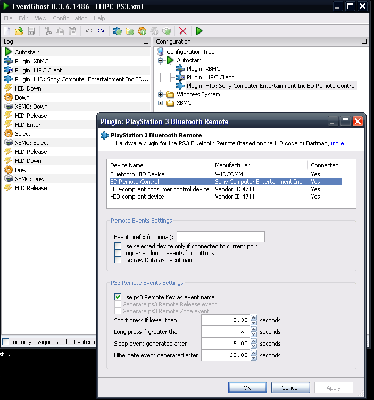Click the Paste clipboard toolbar icon
The height and width of the screenshot is (400, 374).
(x=72, y=31)
